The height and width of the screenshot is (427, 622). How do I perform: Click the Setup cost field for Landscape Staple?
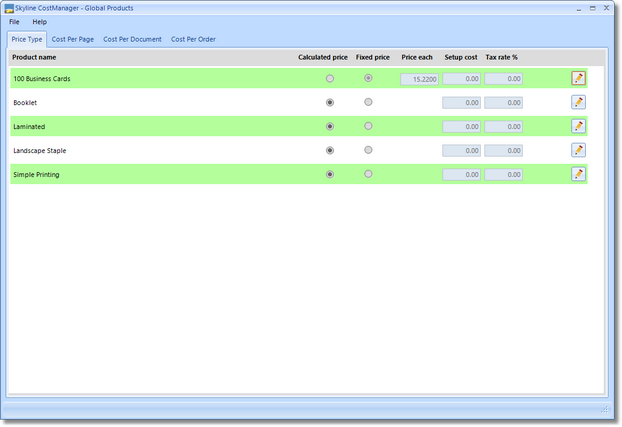(x=461, y=150)
